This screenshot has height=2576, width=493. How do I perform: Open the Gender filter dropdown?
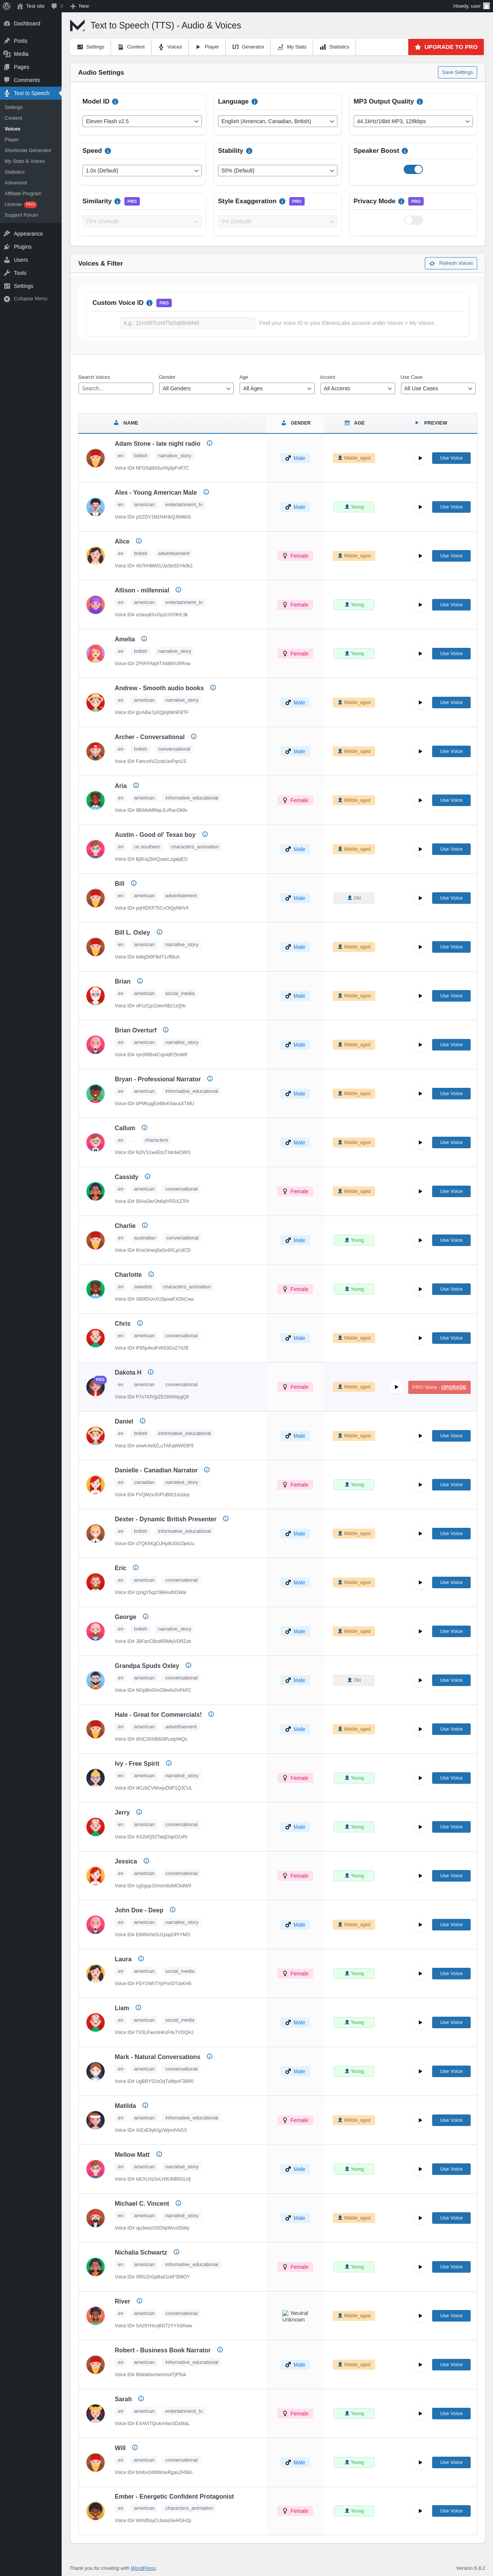click(196, 388)
